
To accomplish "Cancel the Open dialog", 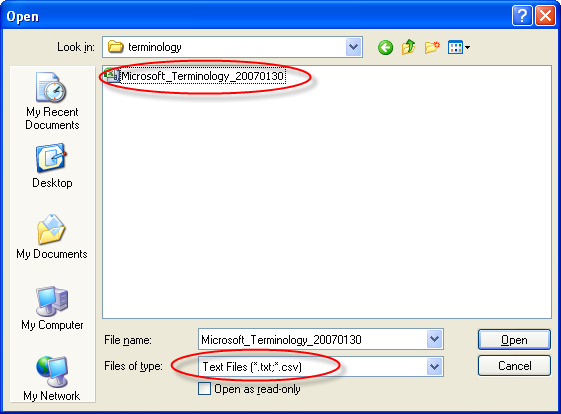I will click(x=514, y=366).
